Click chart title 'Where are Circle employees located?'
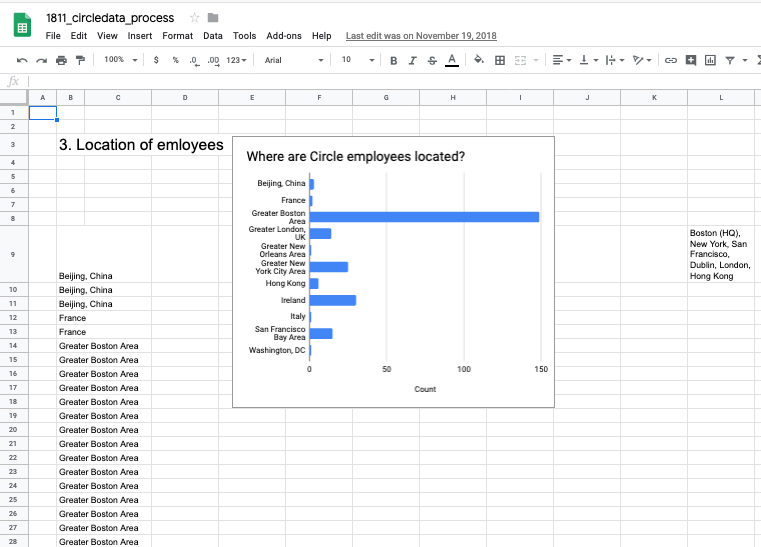Image resolution: width=761 pixels, height=547 pixels. tap(355, 157)
